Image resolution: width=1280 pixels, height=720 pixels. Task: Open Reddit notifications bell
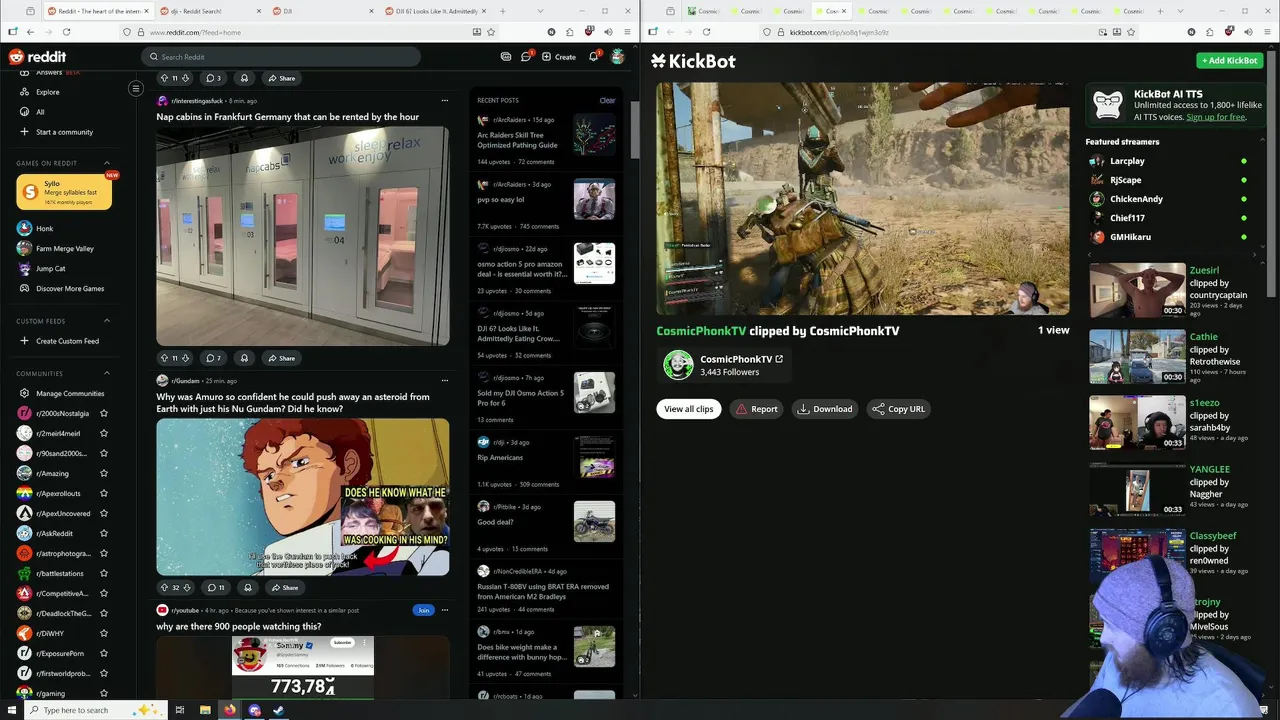point(593,57)
